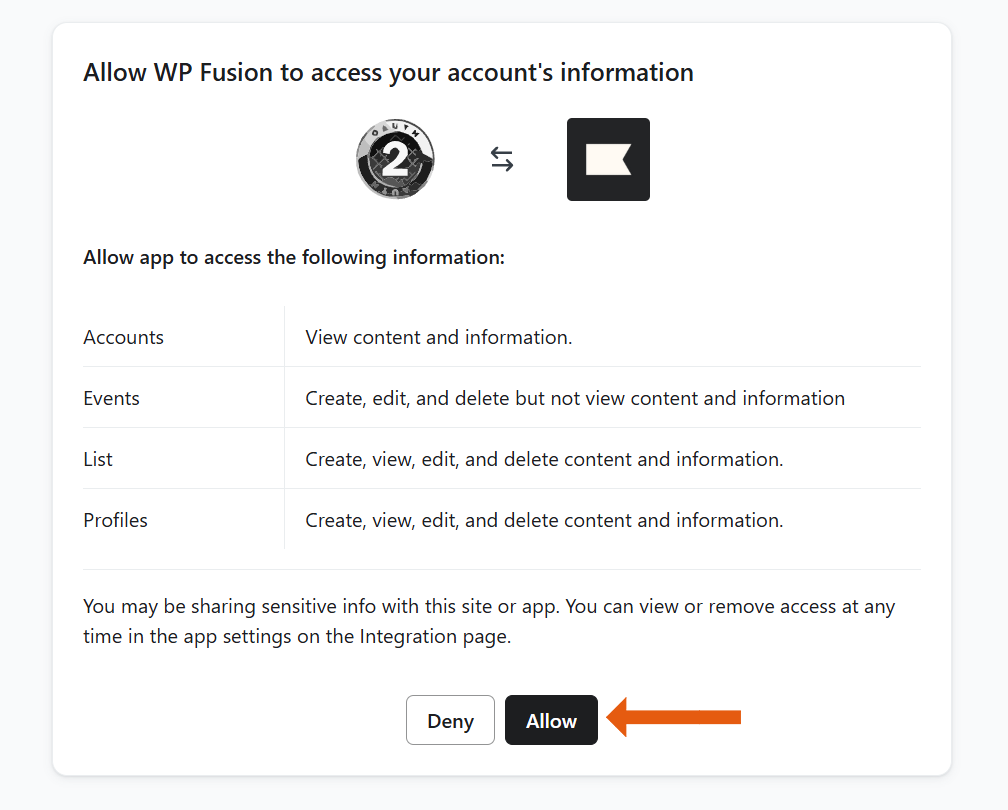Click the bidirectional sync arrows icon

tap(501, 159)
